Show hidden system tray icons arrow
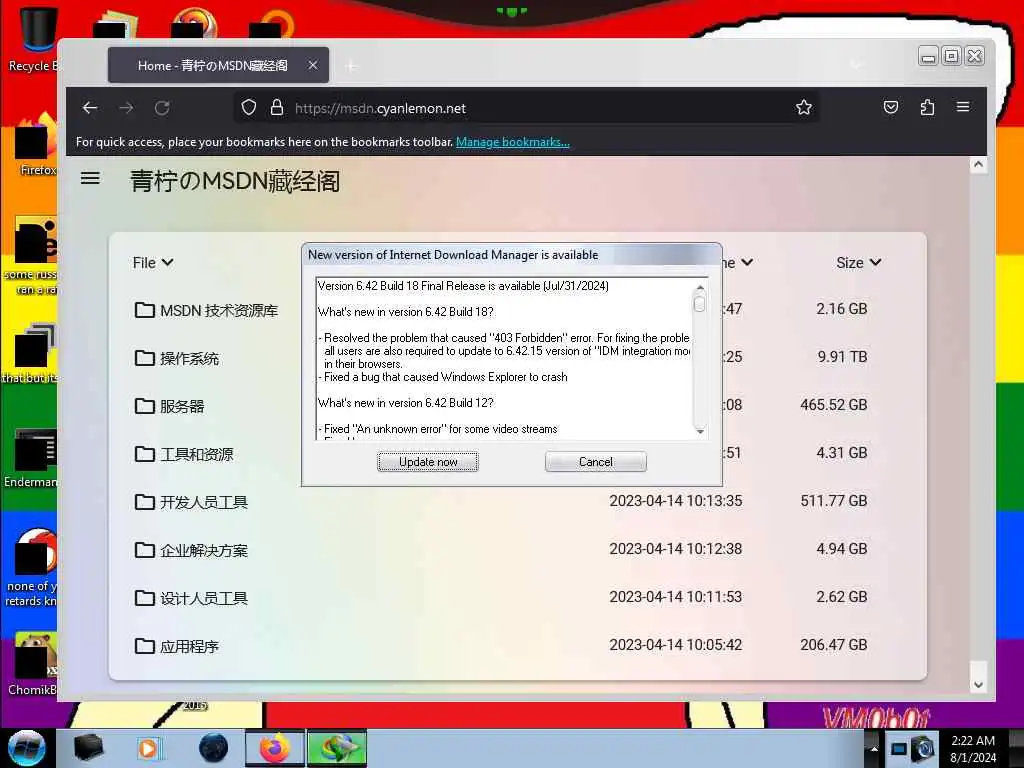The image size is (1024, 768). click(874, 748)
